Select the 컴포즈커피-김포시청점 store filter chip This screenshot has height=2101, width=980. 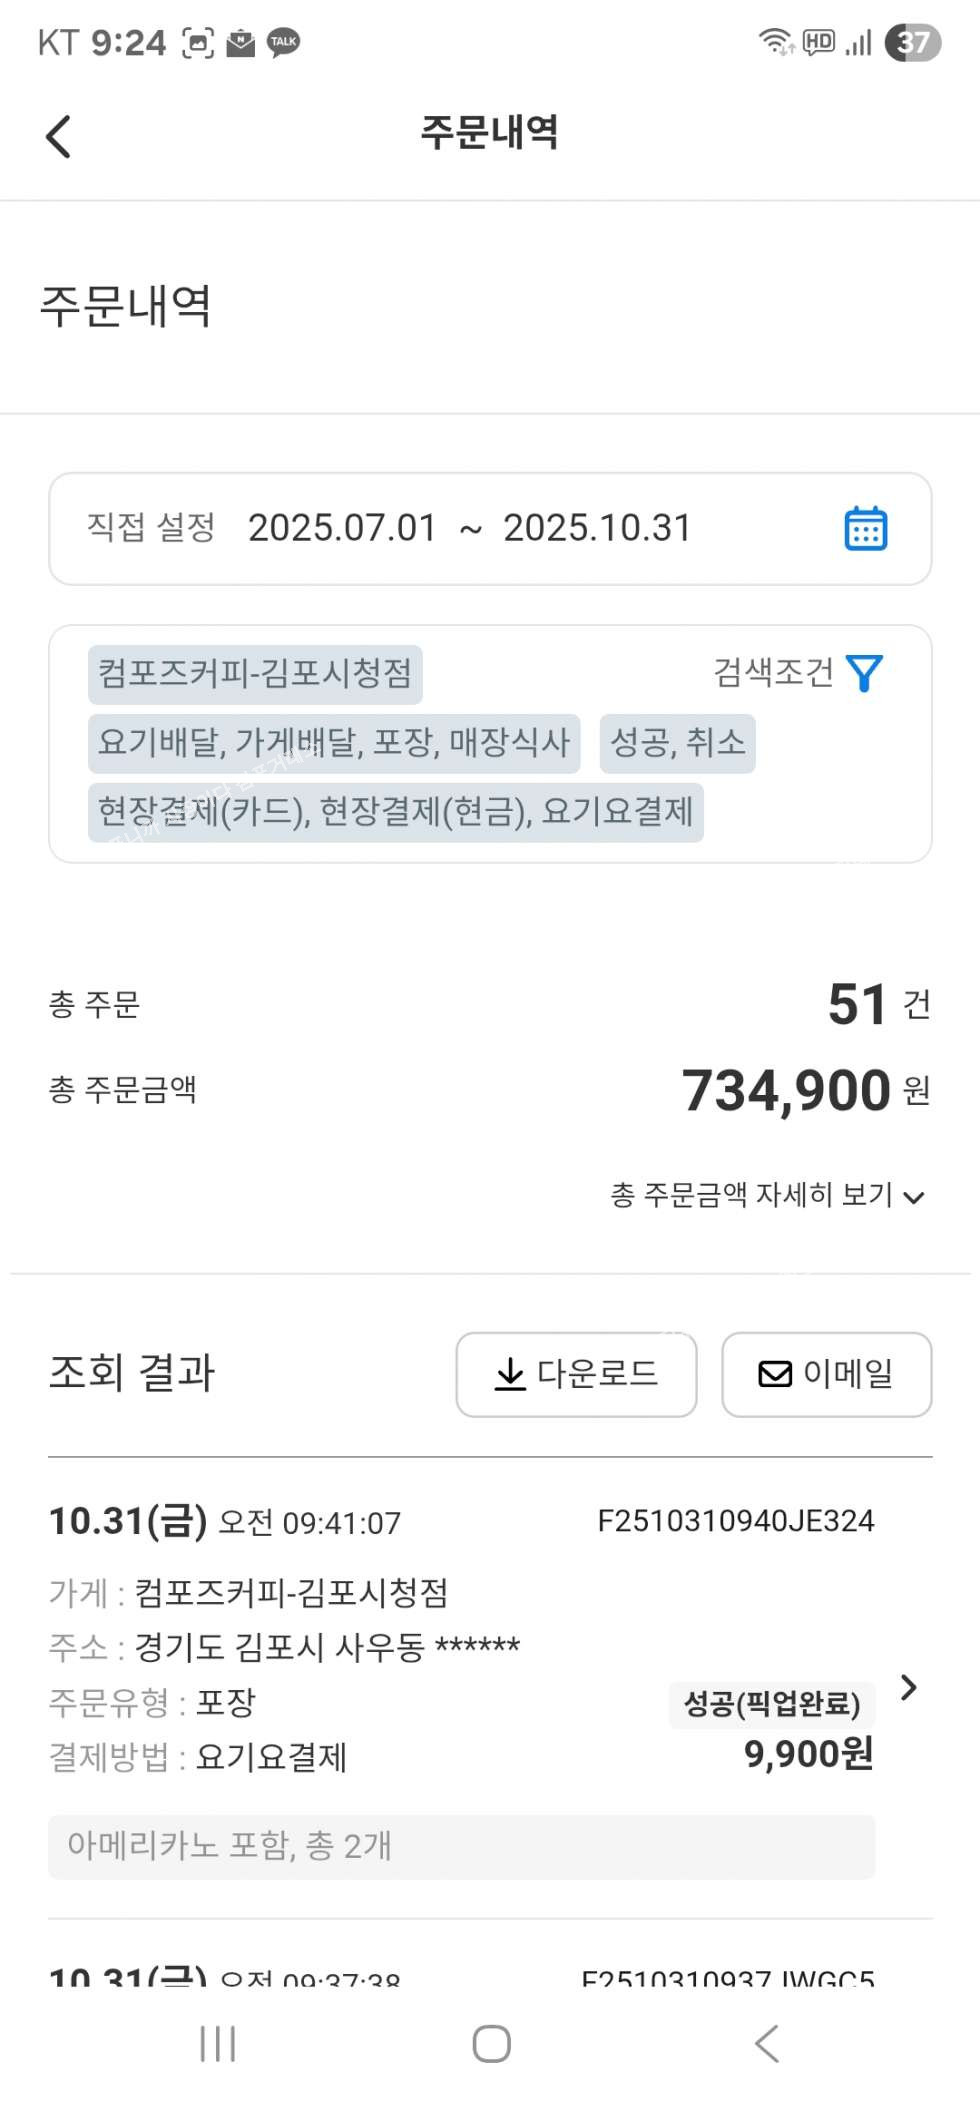coord(255,673)
